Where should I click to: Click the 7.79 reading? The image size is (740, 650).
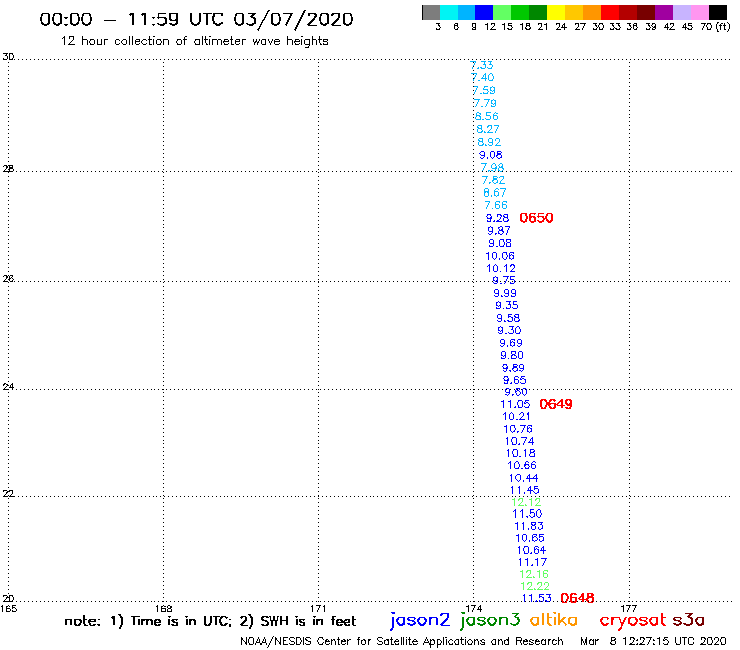[x=485, y=103]
